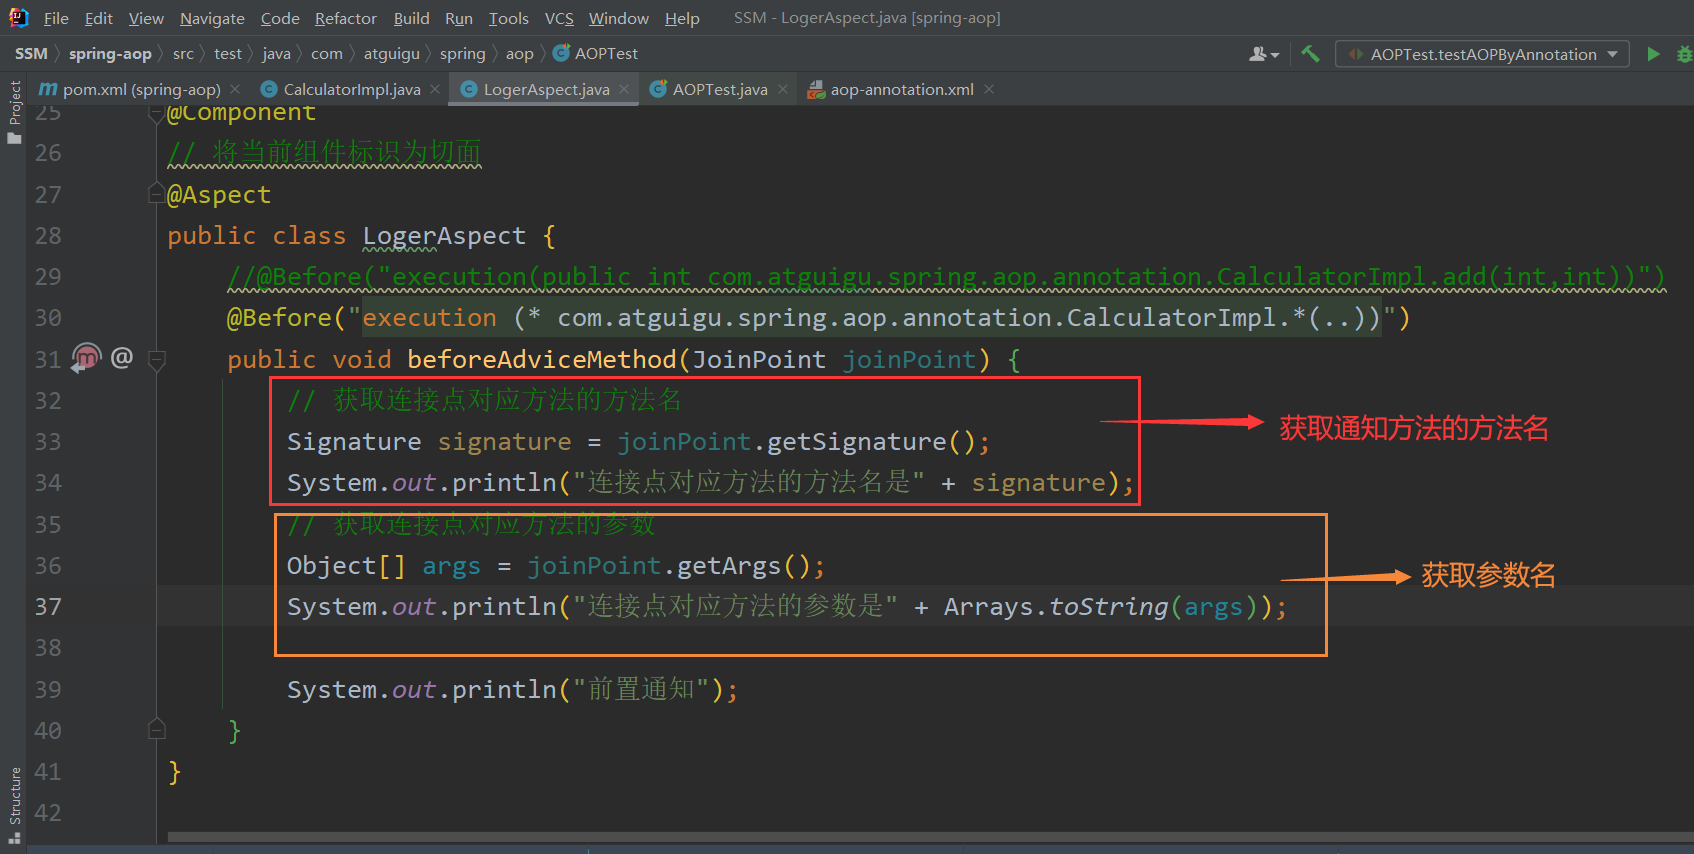Open the View menu
This screenshot has height=854, width=1694.
(x=146, y=18)
